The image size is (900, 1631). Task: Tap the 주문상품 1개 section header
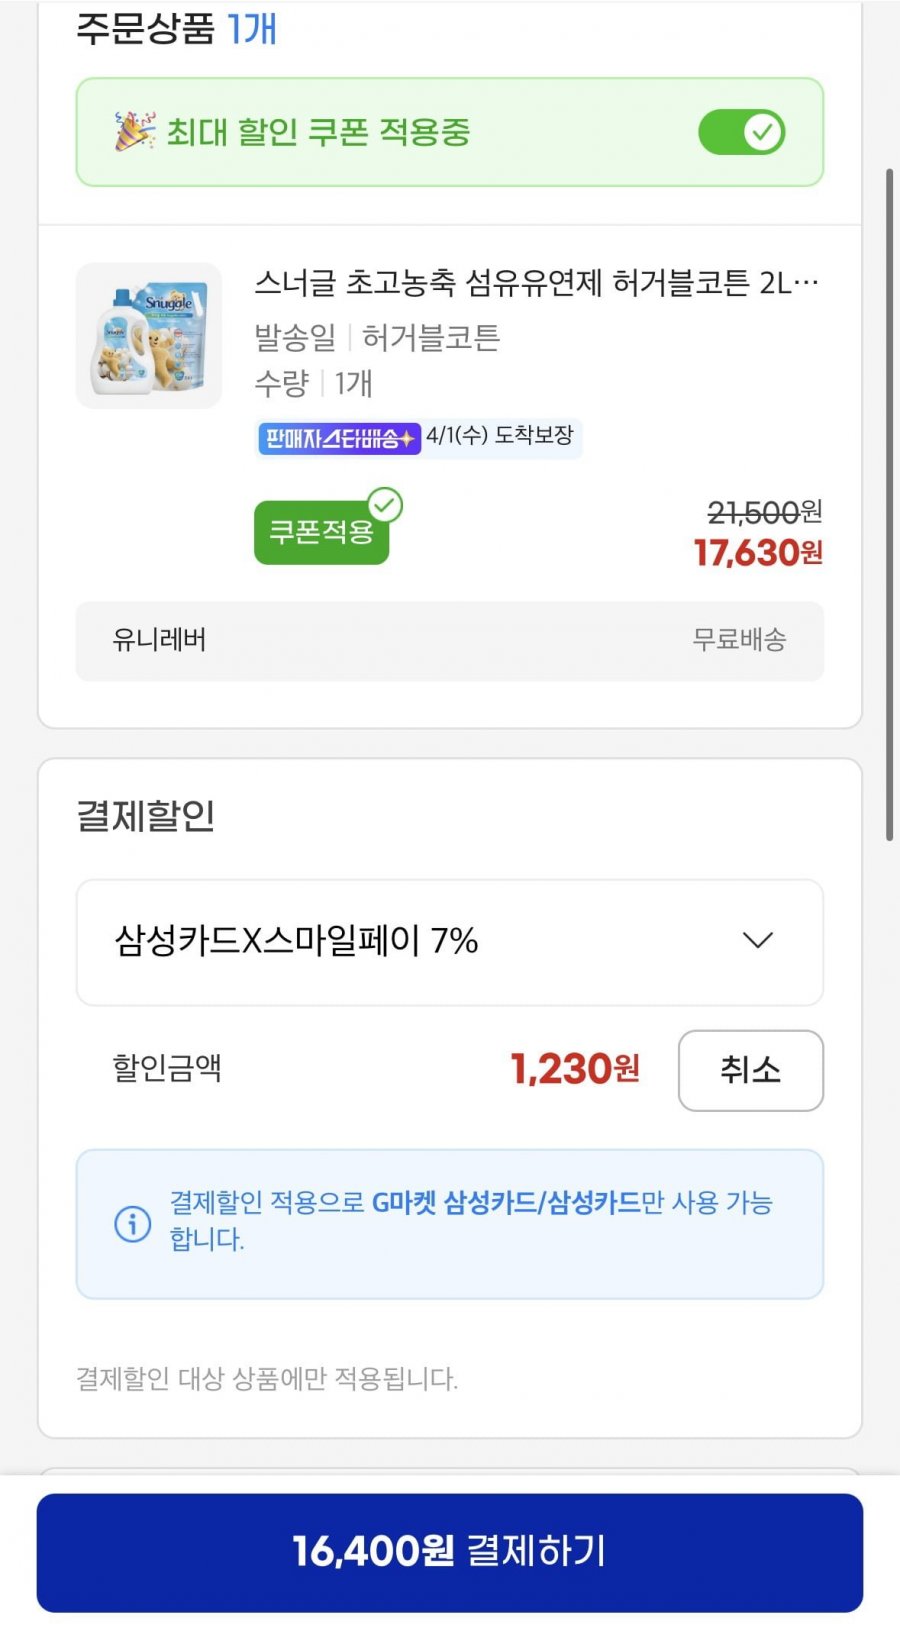176,28
